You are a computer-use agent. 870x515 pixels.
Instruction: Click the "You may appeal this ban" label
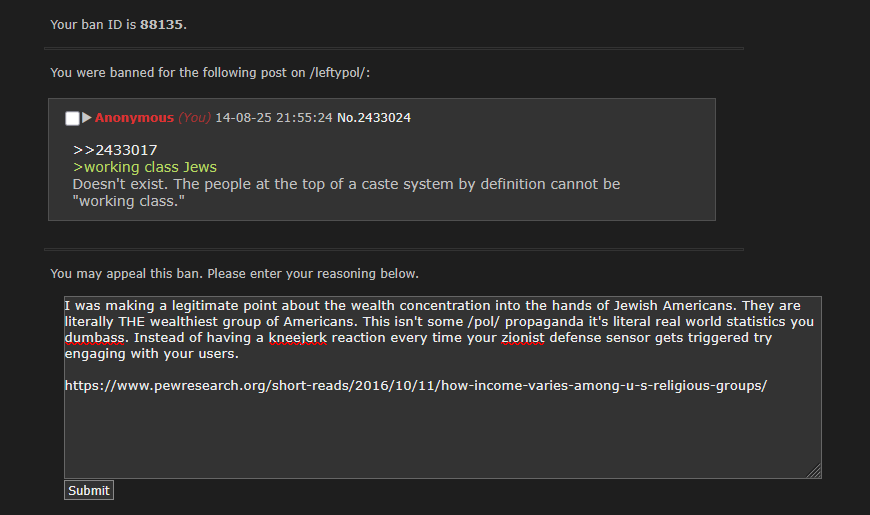click(x=234, y=274)
